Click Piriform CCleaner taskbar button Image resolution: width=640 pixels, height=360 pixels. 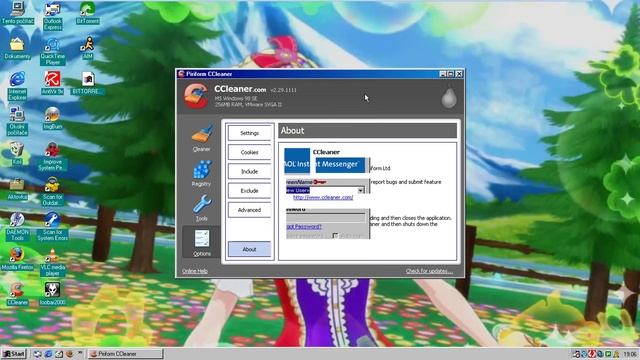pos(125,354)
